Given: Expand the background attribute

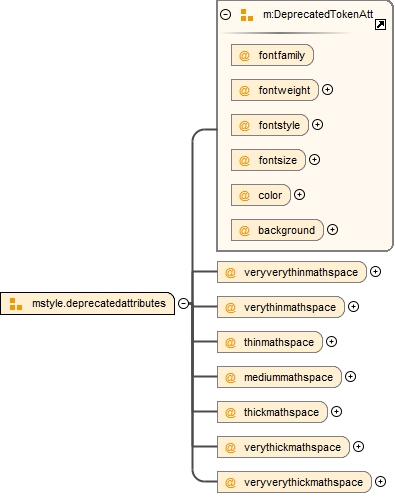Looking at the screenshot, I should coord(332,230).
